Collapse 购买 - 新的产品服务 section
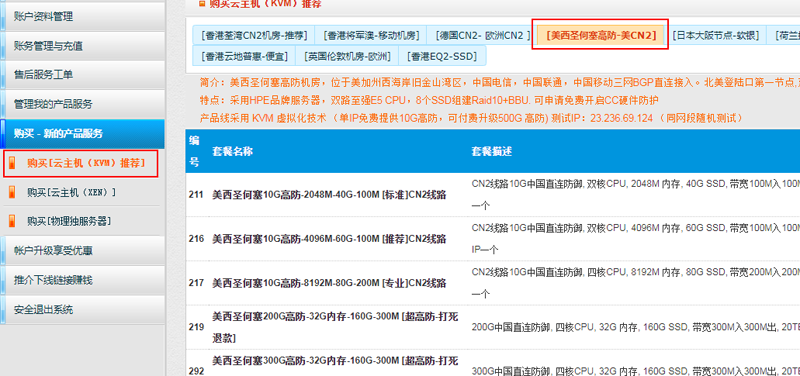This screenshot has height=376, width=800. pyautogui.click(x=83, y=134)
